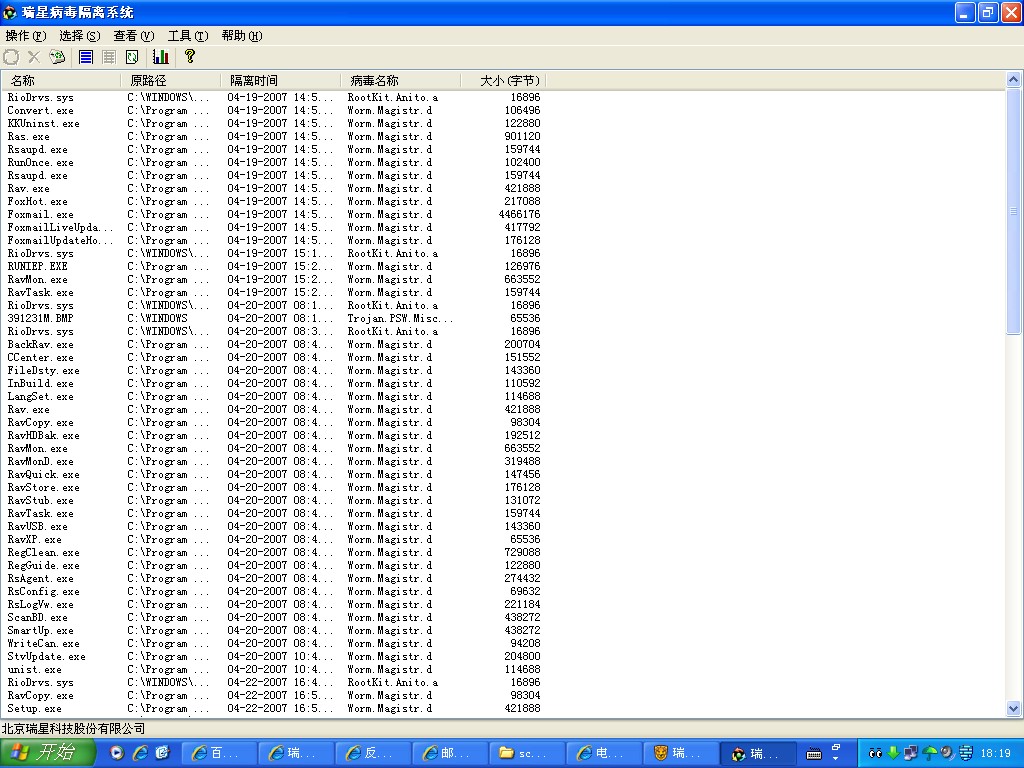Select the KKUninst.exe row
1024x768 pixels.
274,123
